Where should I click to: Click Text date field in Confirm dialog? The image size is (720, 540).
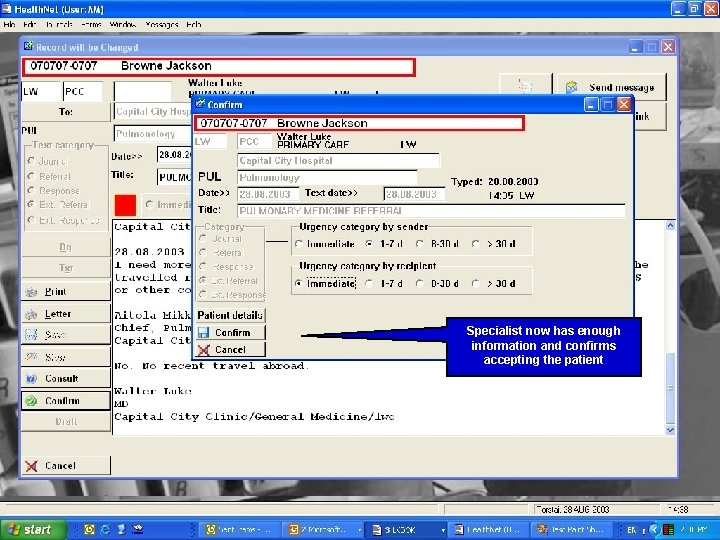414,194
